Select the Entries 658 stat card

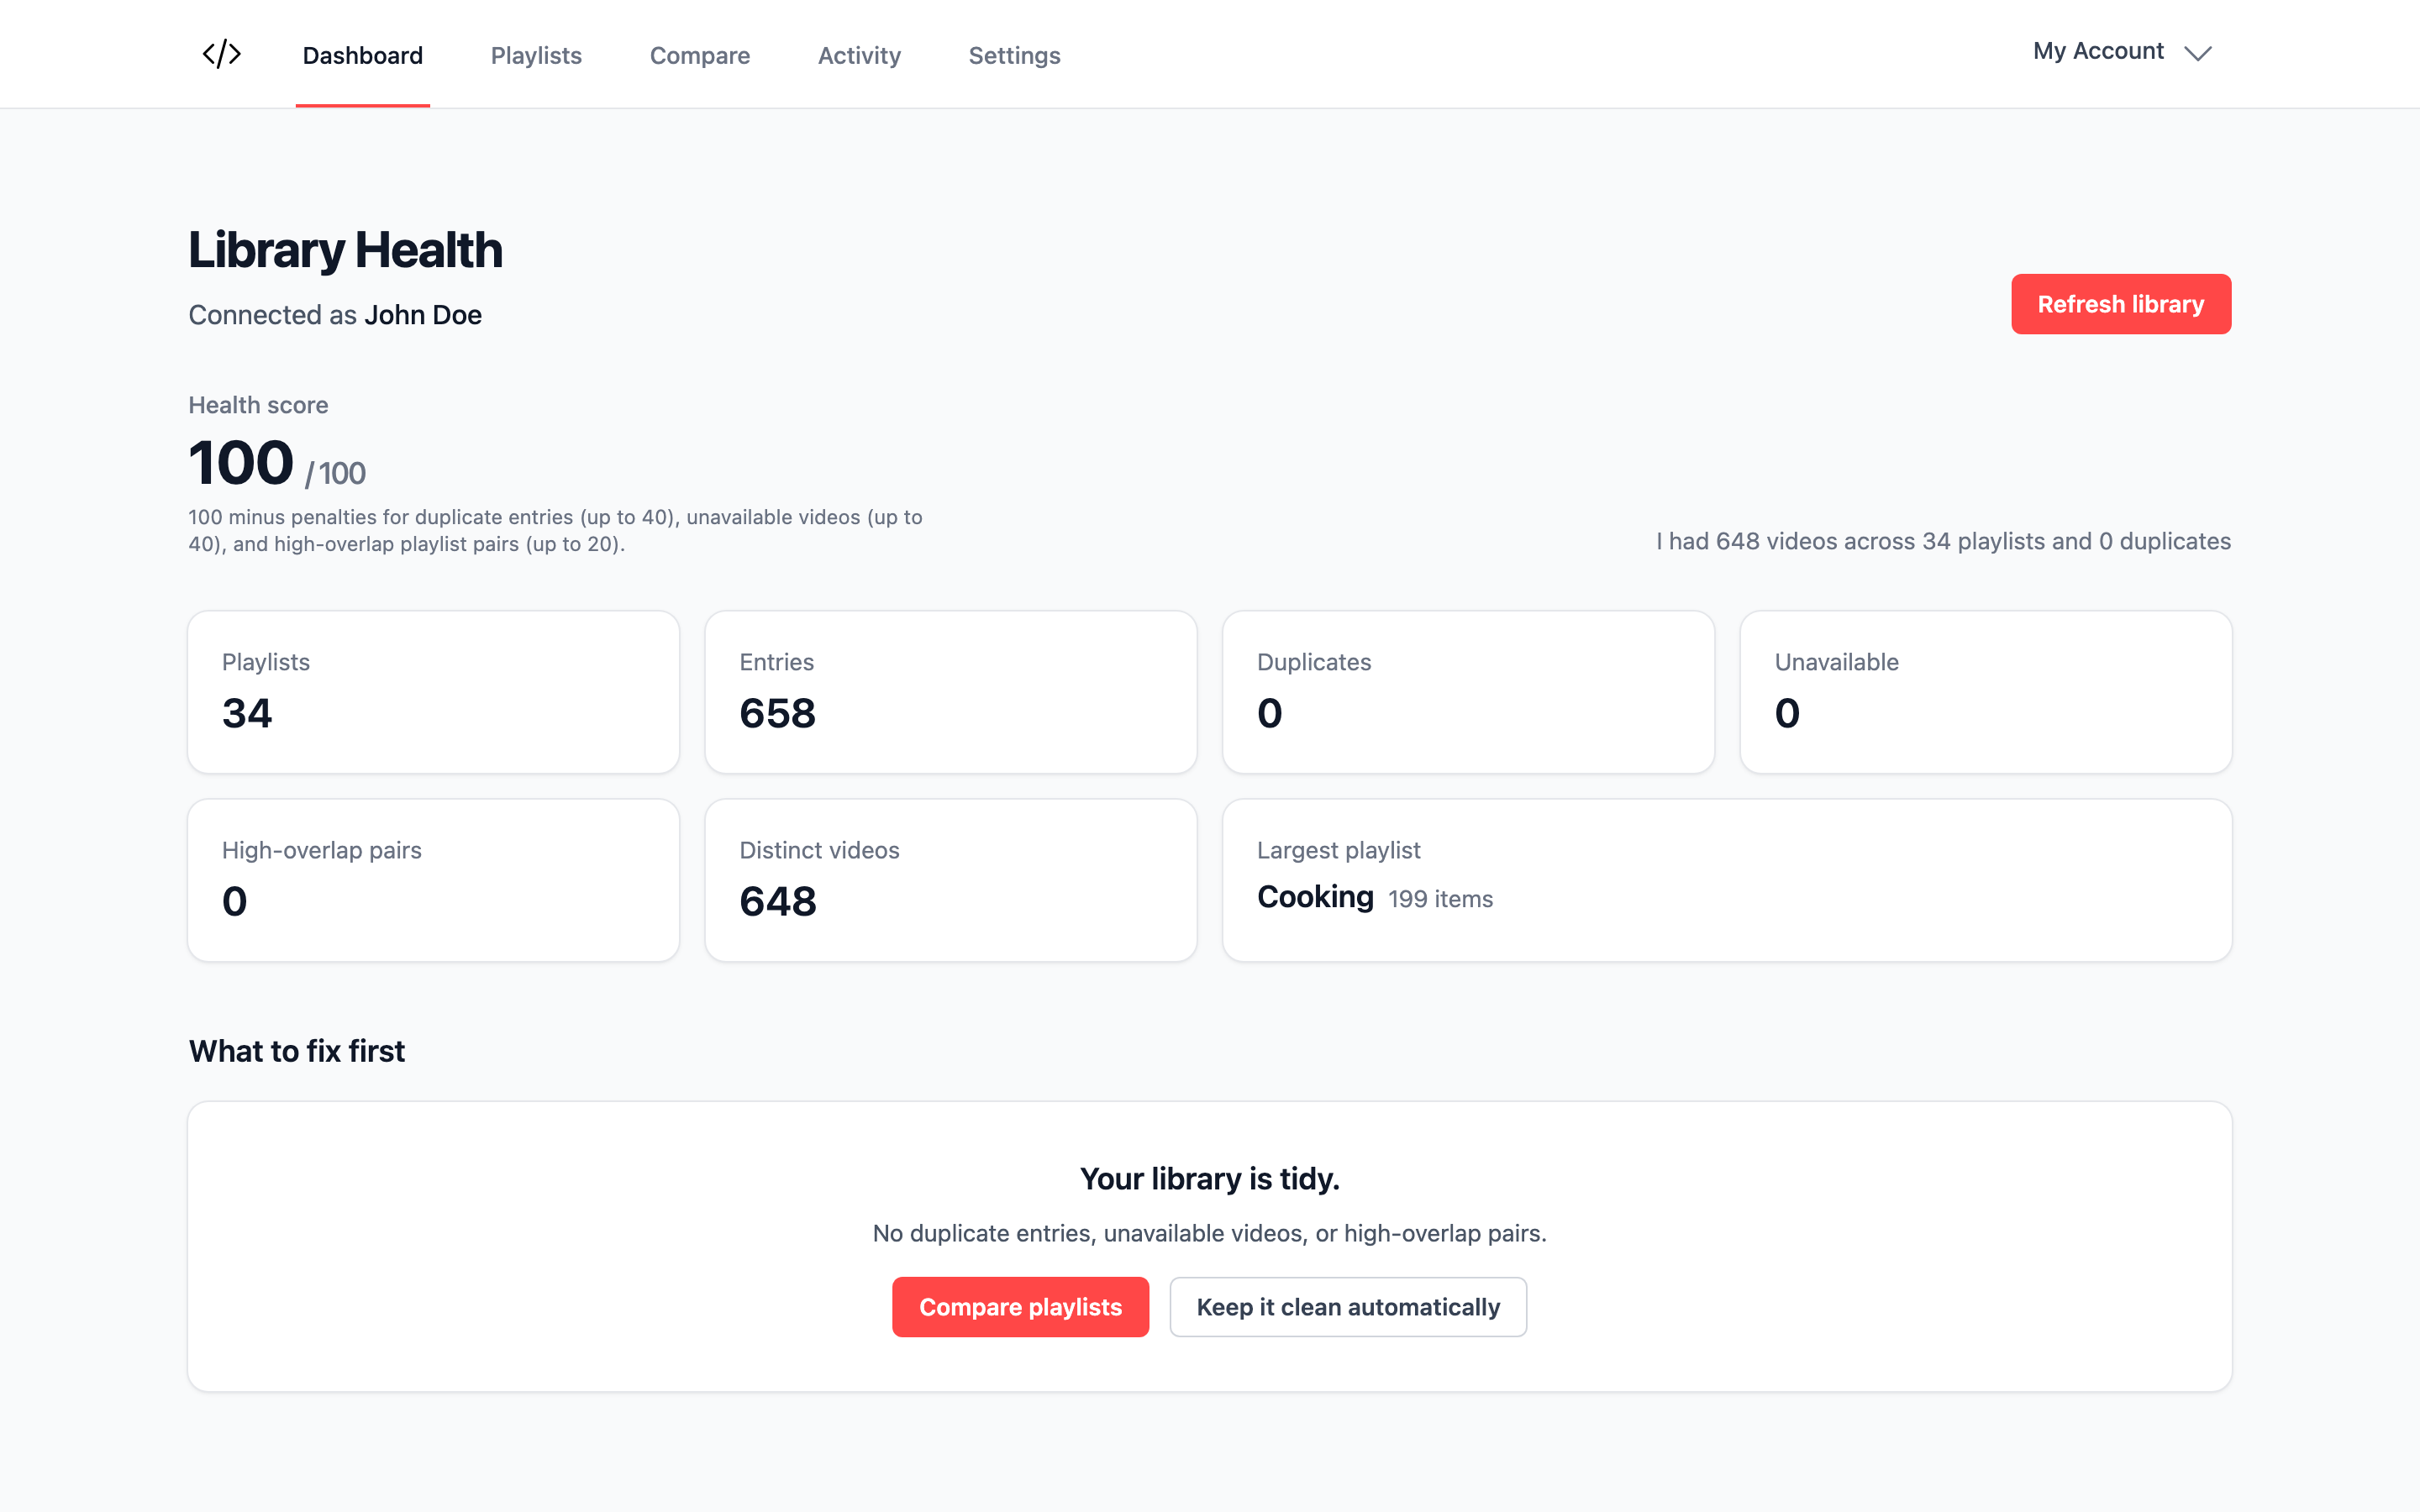(950, 692)
